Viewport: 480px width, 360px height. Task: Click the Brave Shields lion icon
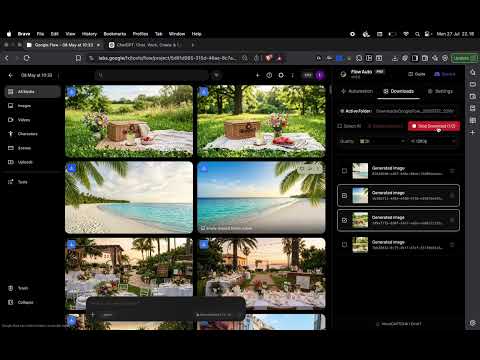[x=269, y=58]
